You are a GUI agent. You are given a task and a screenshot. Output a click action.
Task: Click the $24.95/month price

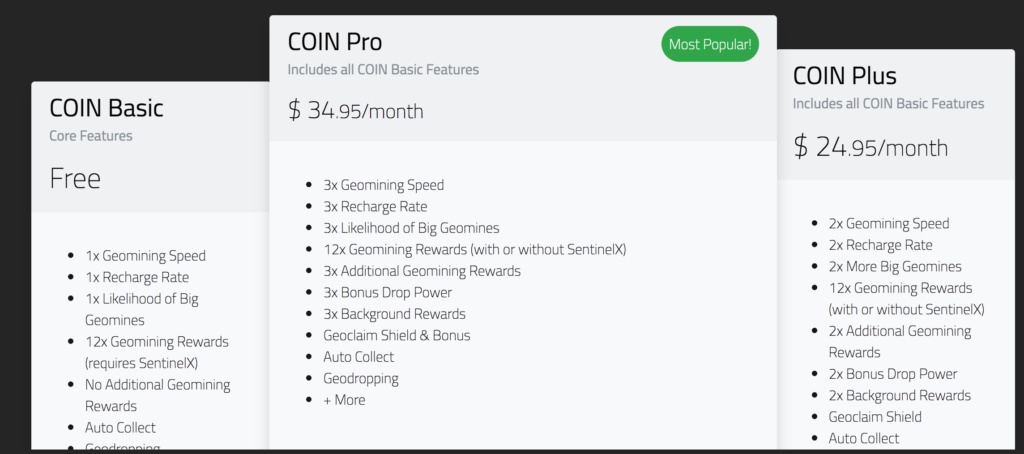click(x=871, y=147)
